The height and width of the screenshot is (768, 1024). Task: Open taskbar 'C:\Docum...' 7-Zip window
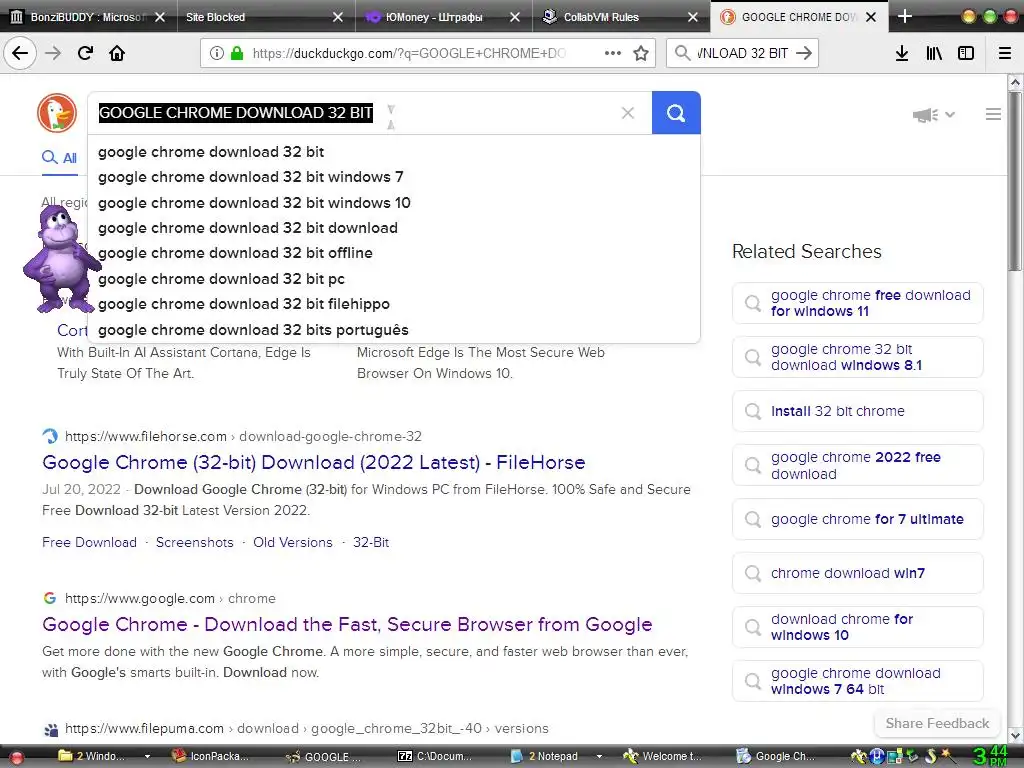(x=434, y=756)
